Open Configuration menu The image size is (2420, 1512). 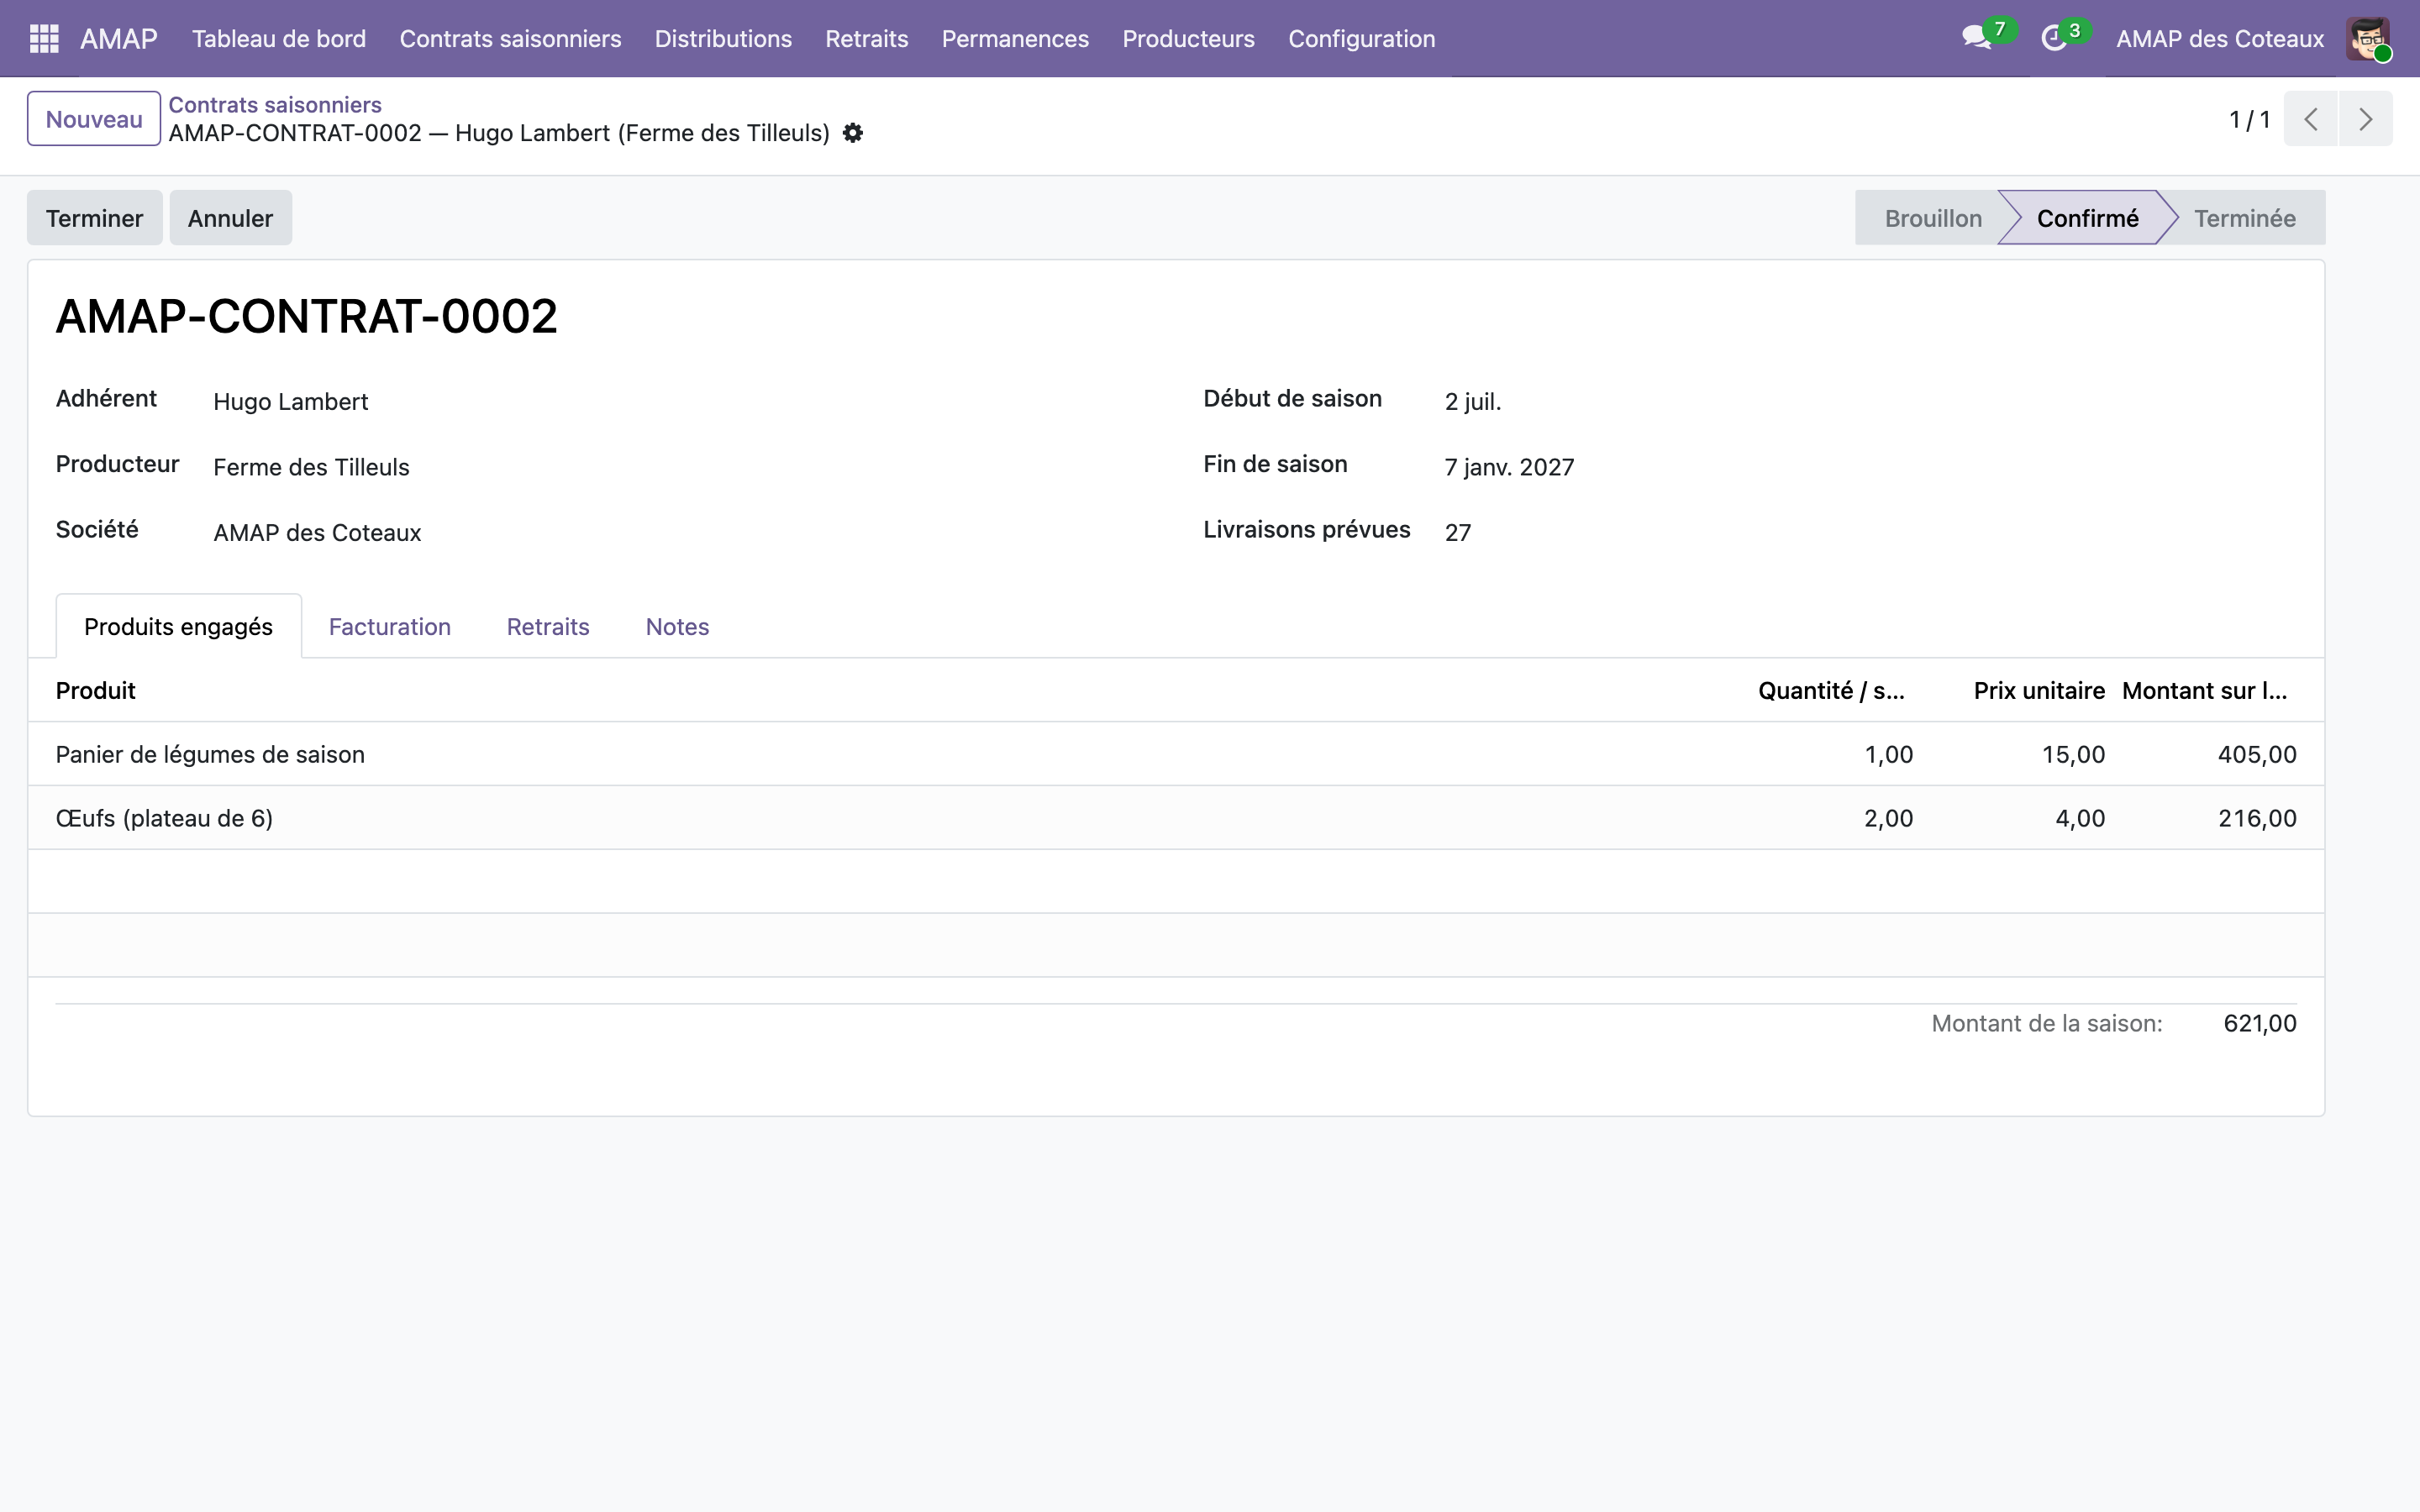1361,38
